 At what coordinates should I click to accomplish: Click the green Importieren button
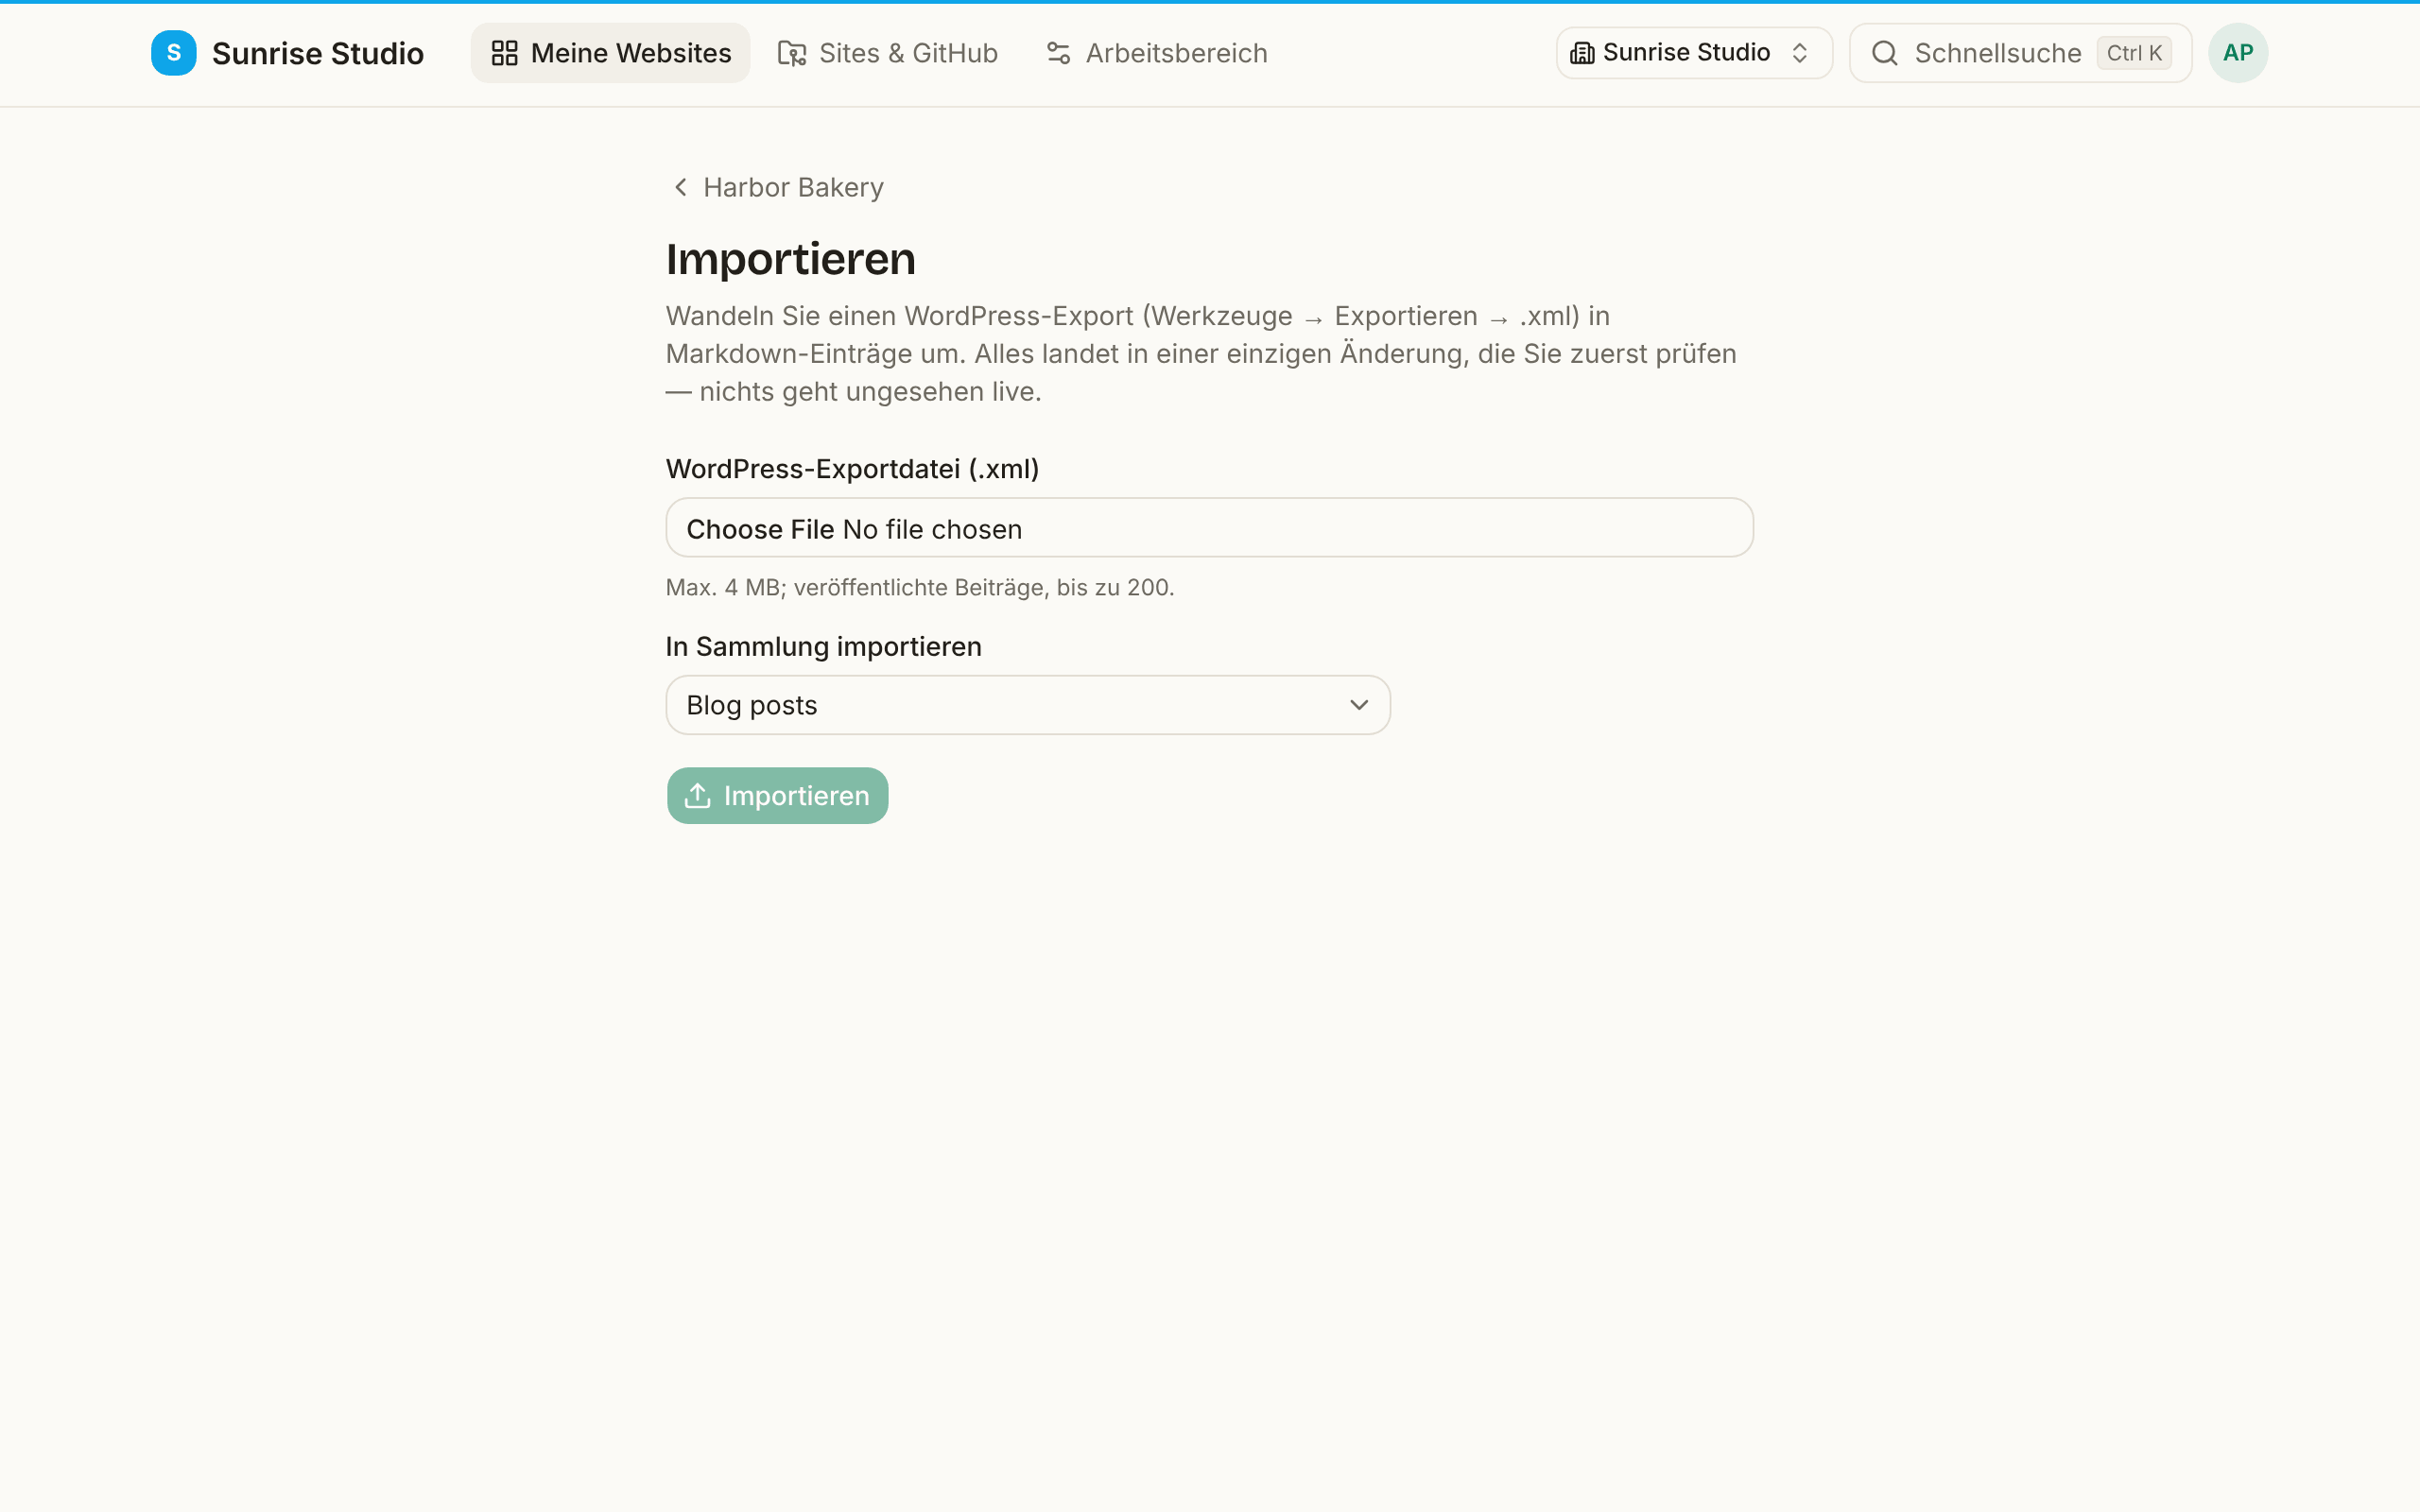(777, 796)
